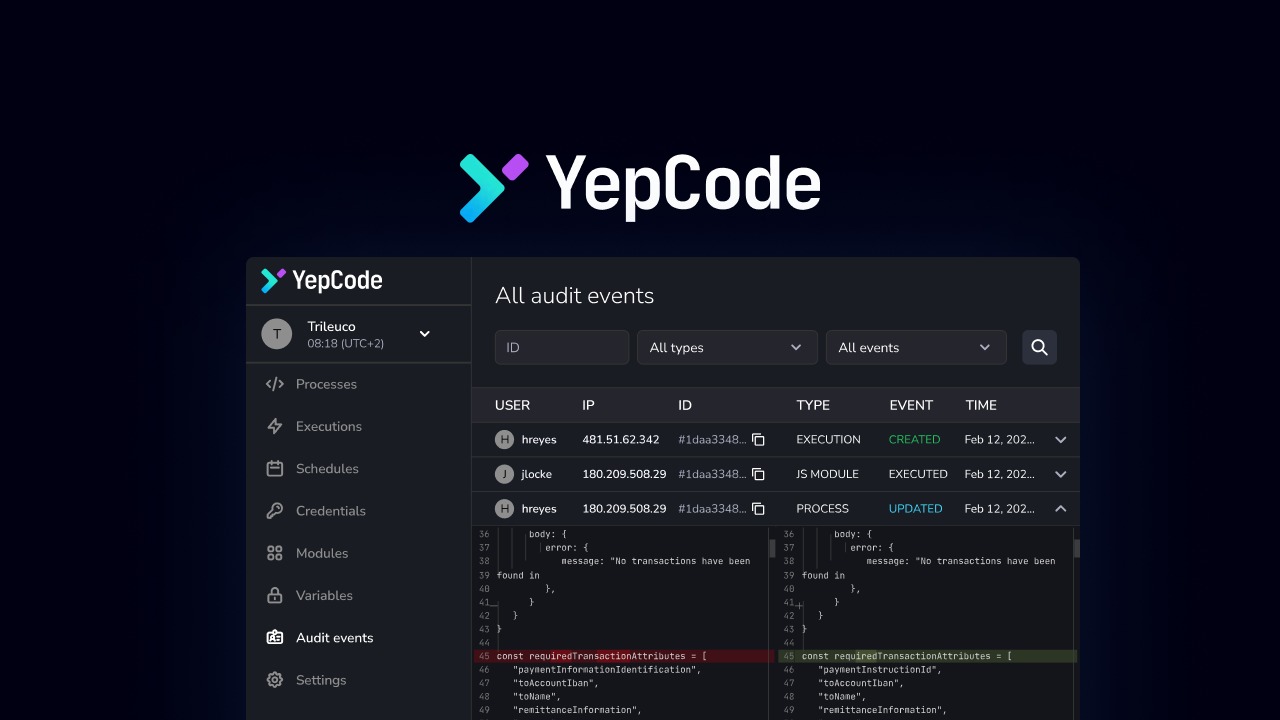Copy ID of hreyes EXECUTION row
Image resolution: width=1280 pixels, height=720 pixels.
758,440
